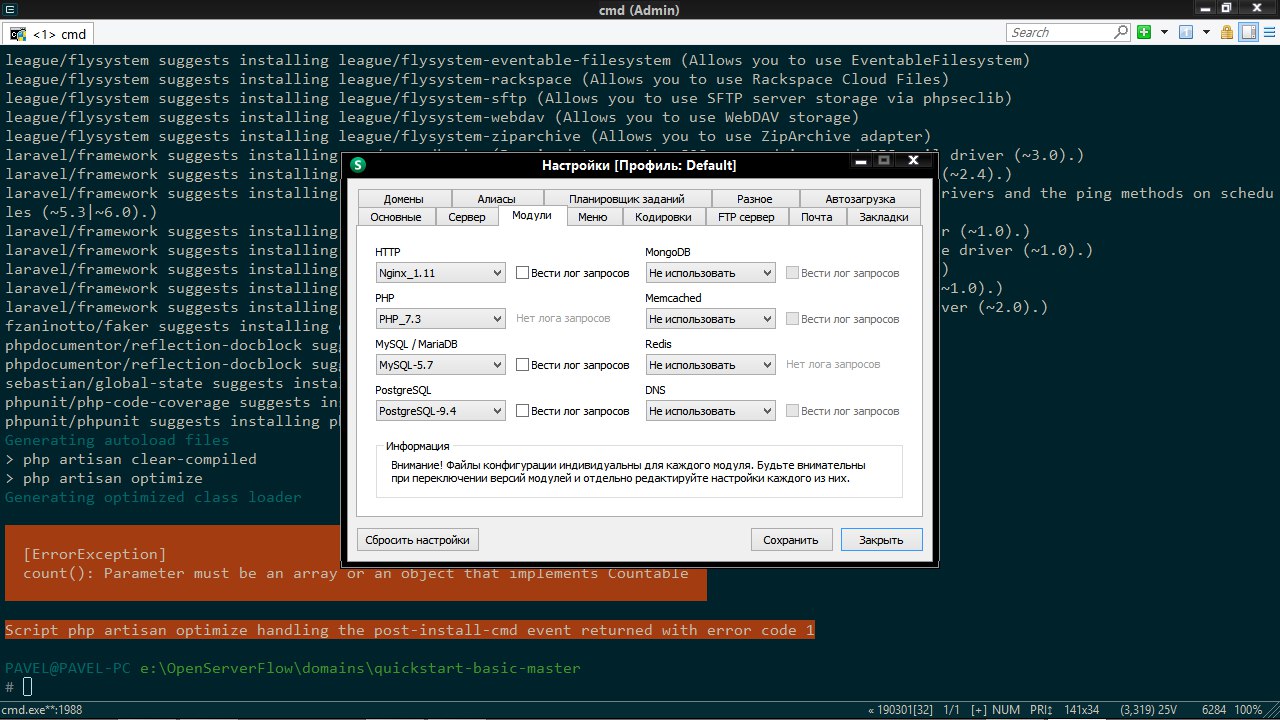This screenshot has height=720, width=1280.
Task: Click the 'php artisan optimize' console line
Action: click(x=104, y=478)
